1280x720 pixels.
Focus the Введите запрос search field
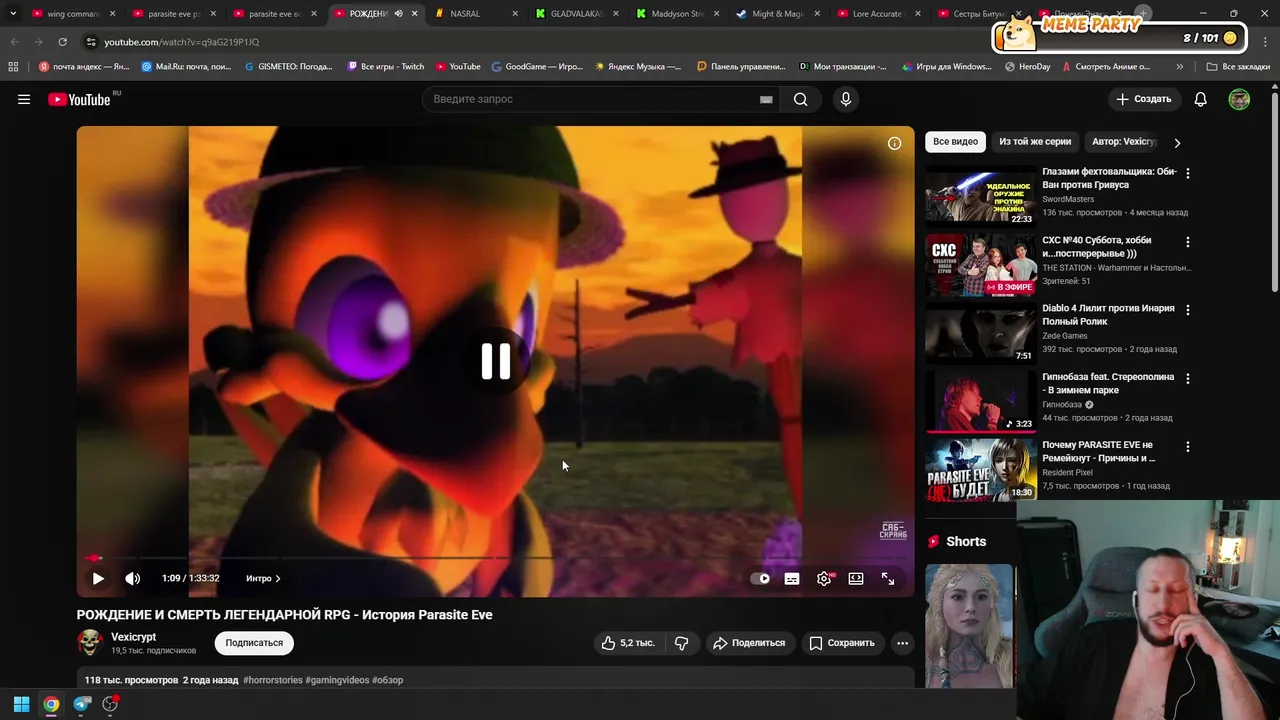tap(590, 99)
